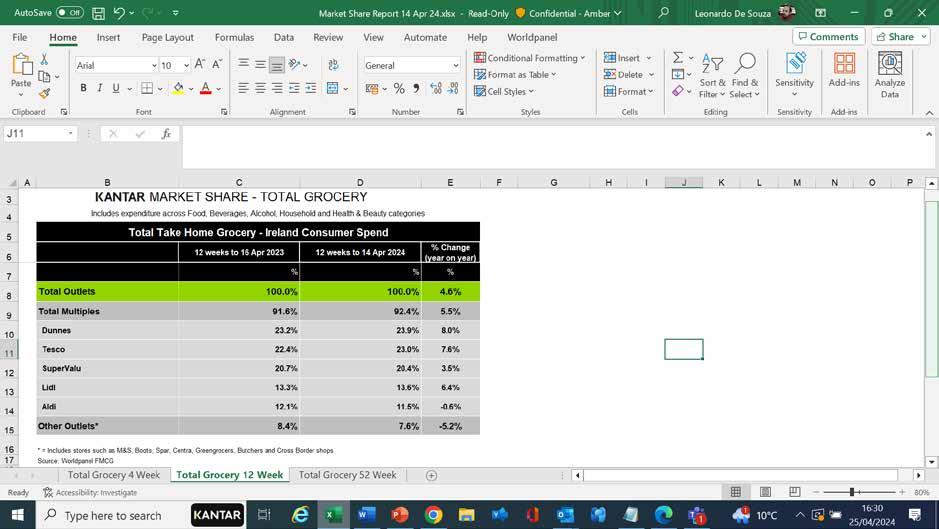Switch to the Formulas ribbon tab

point(234,37)
